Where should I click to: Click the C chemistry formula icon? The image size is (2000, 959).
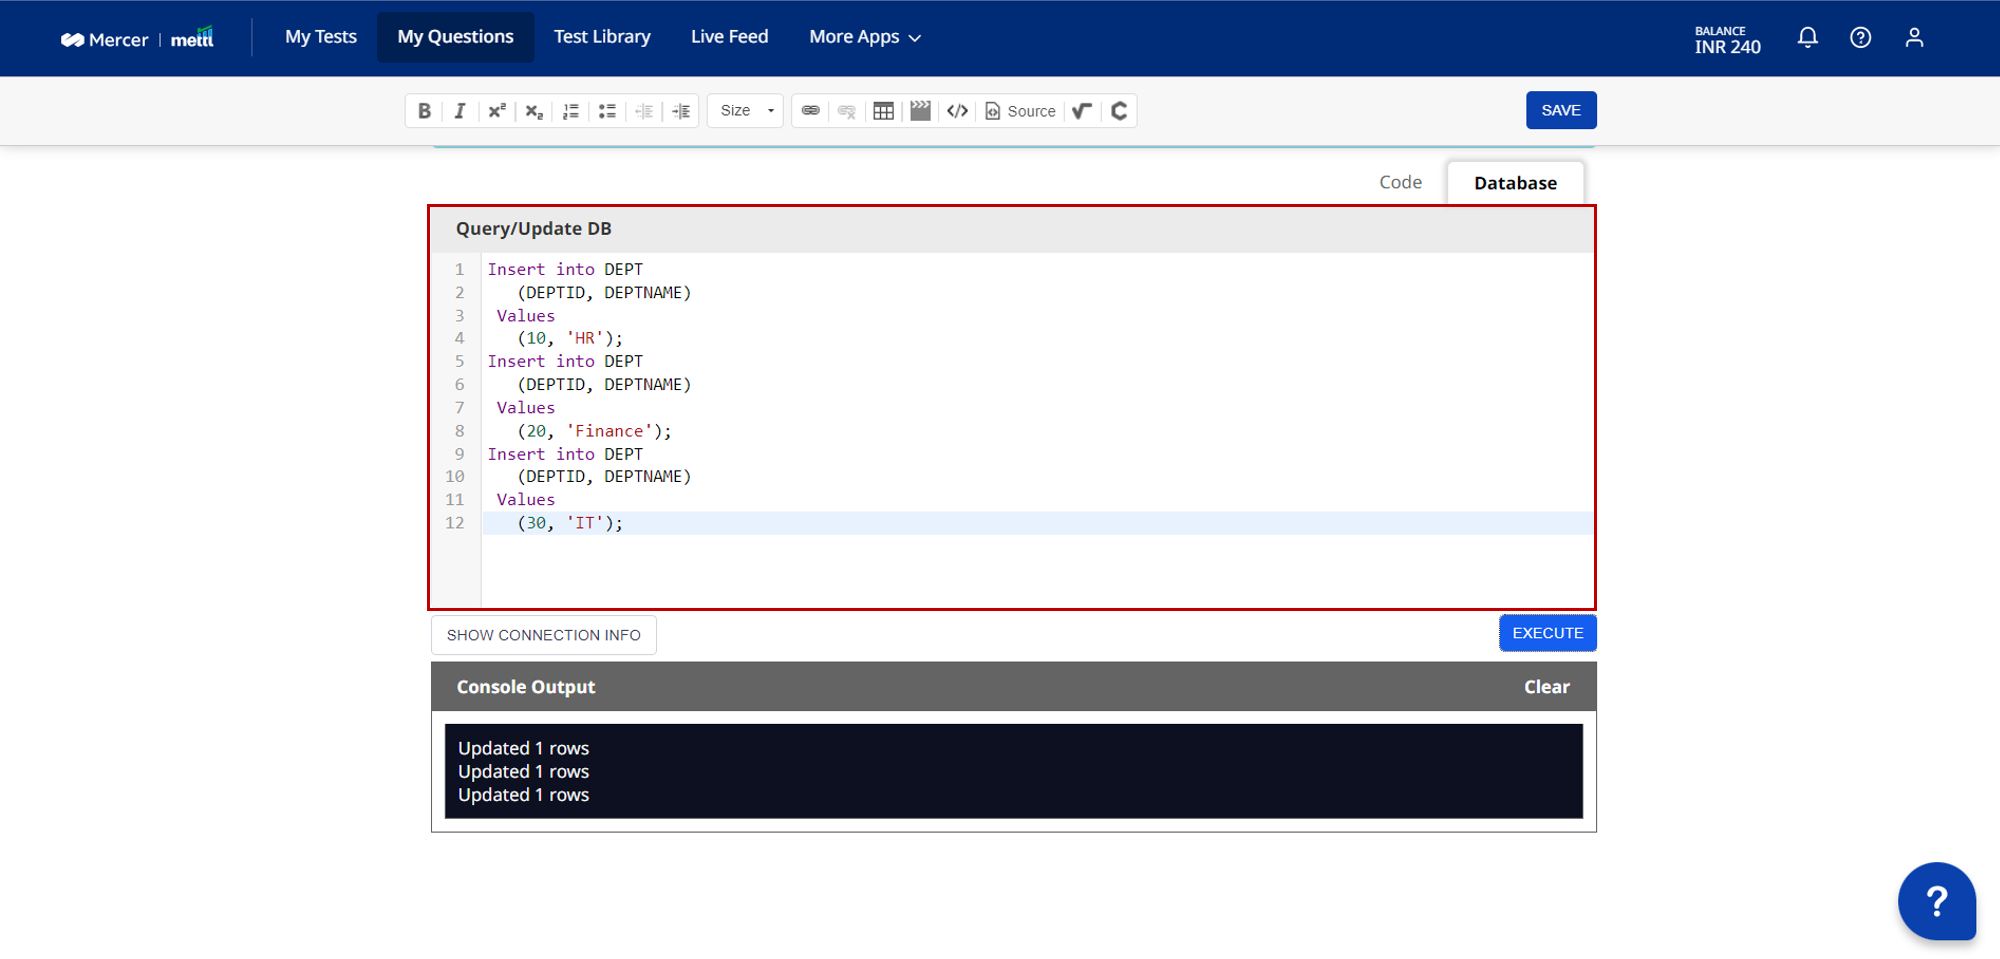click(x=1119, y=111)
